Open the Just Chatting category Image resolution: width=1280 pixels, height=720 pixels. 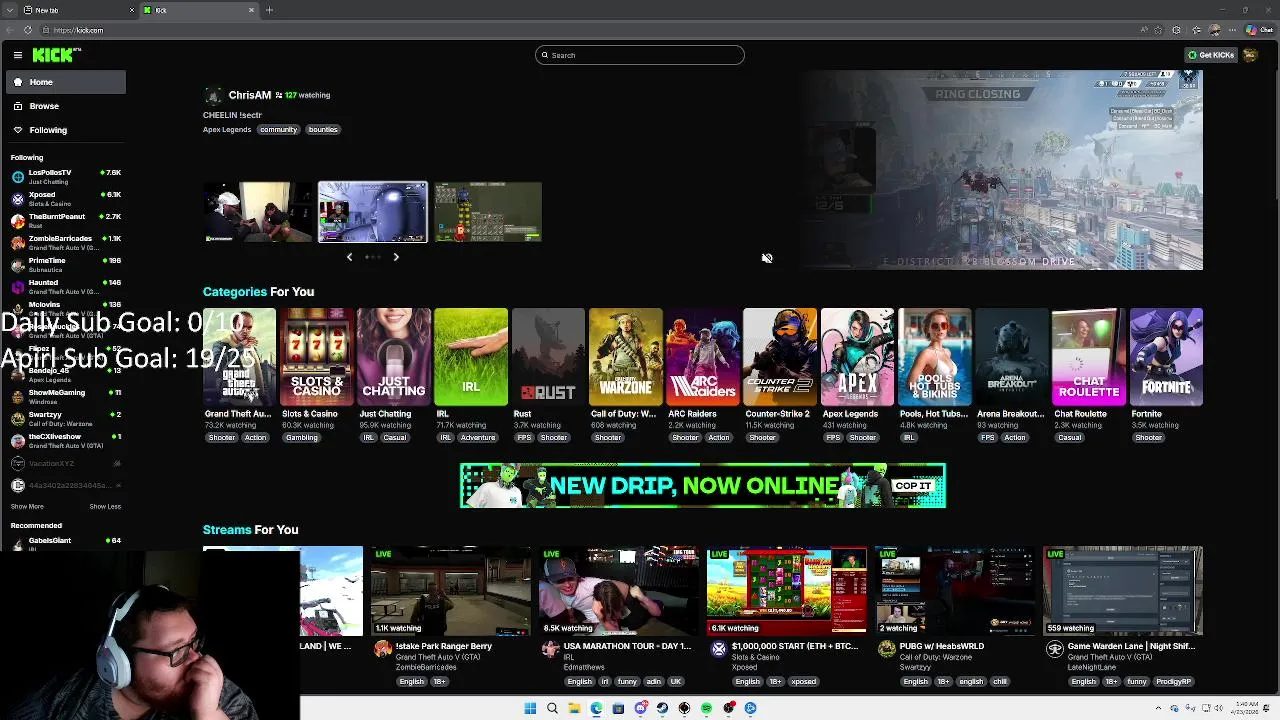coord(393,357)
